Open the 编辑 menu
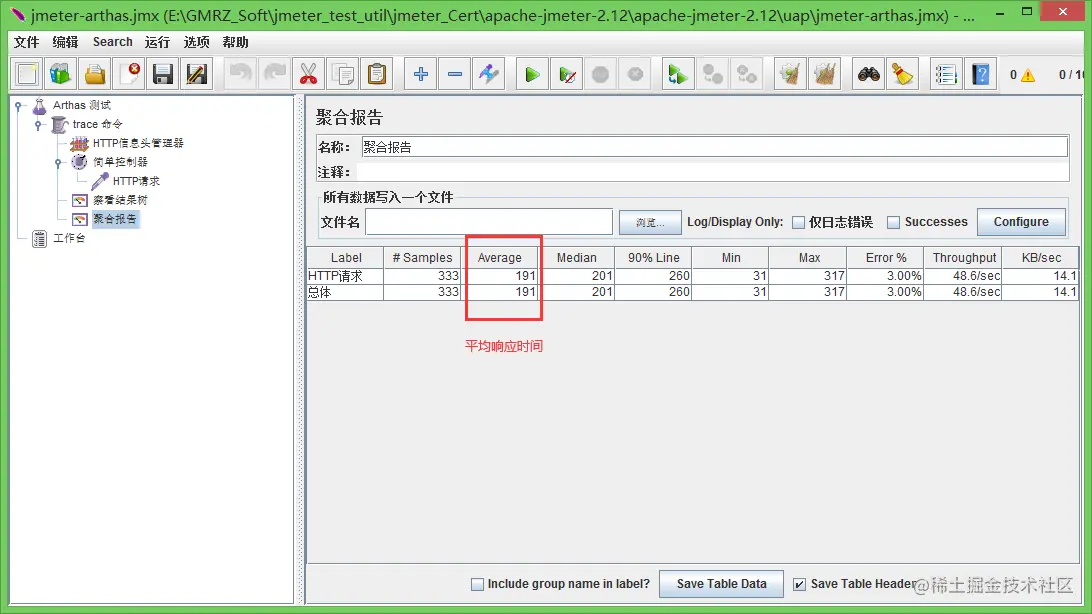The height and width of the screenshot is (614, 1092). point(65,42)
